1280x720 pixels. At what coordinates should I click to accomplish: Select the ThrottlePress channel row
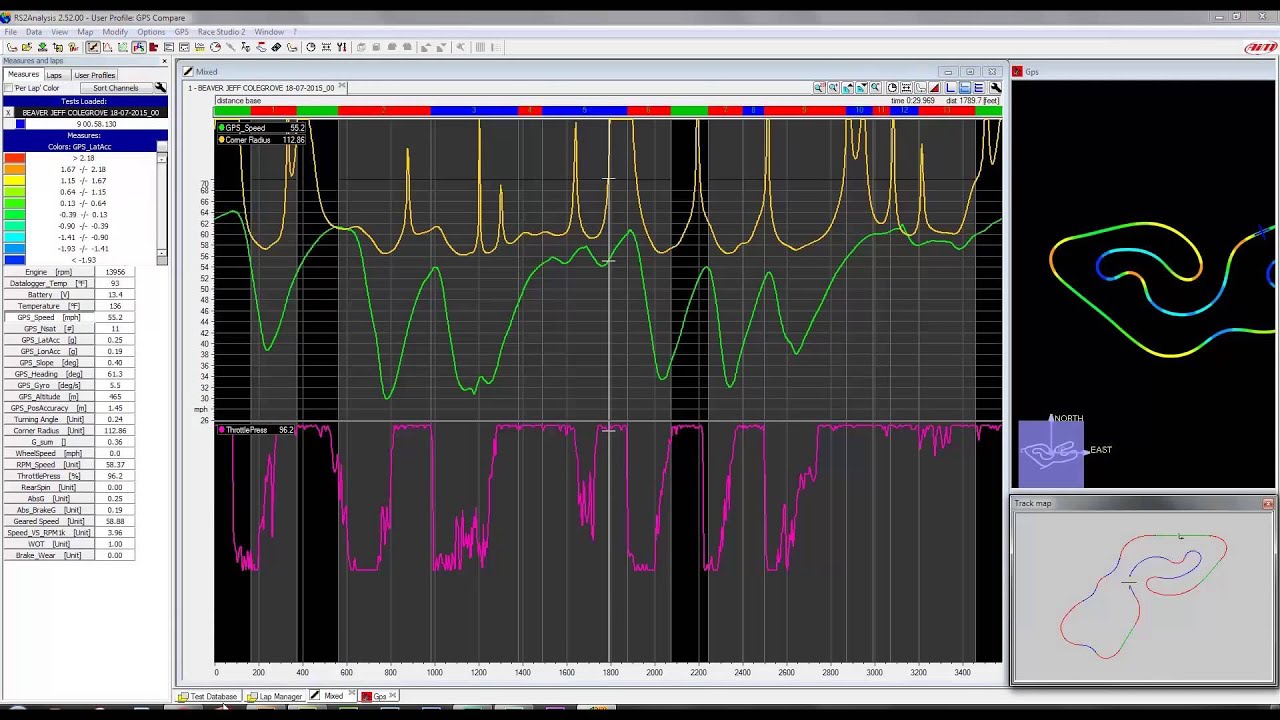coord(68,476)
